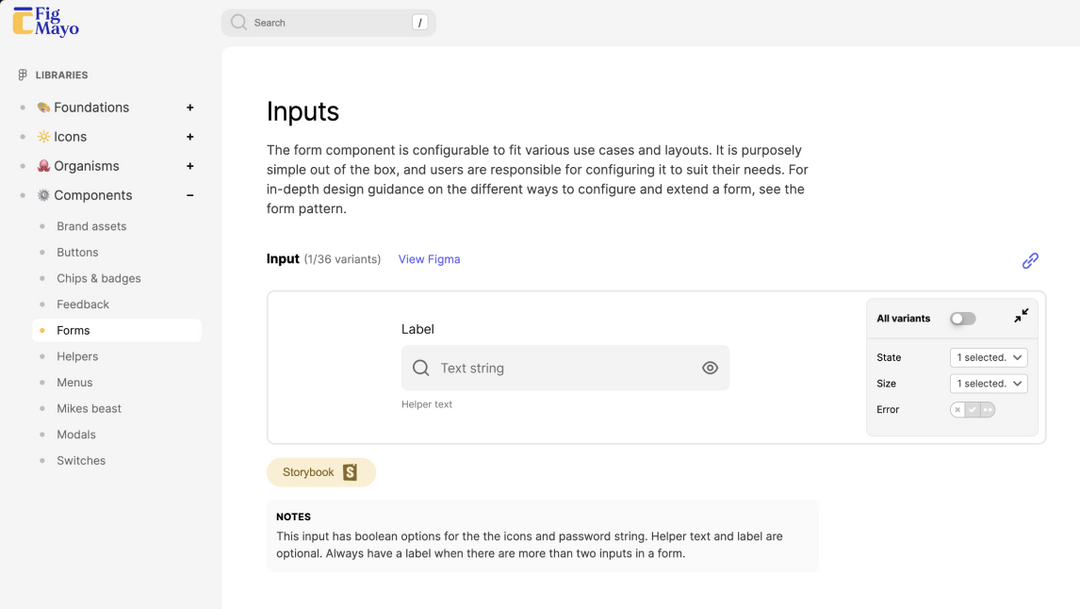Viewport: 1080px width, 609px height.
Task: Select Buttons in the Components list
Action: (77, 252)
